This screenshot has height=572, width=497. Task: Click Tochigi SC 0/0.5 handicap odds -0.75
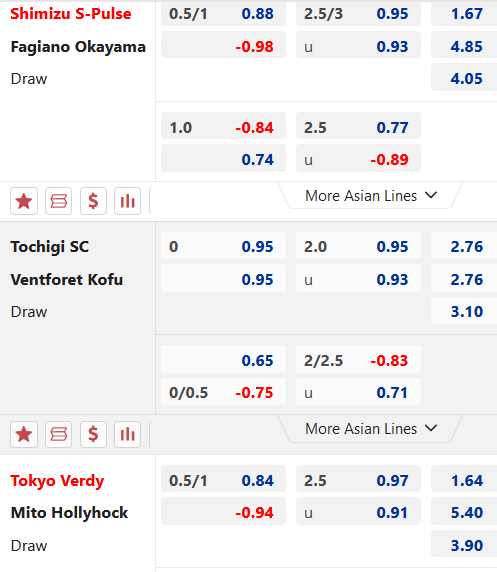(x=223, y=393)
